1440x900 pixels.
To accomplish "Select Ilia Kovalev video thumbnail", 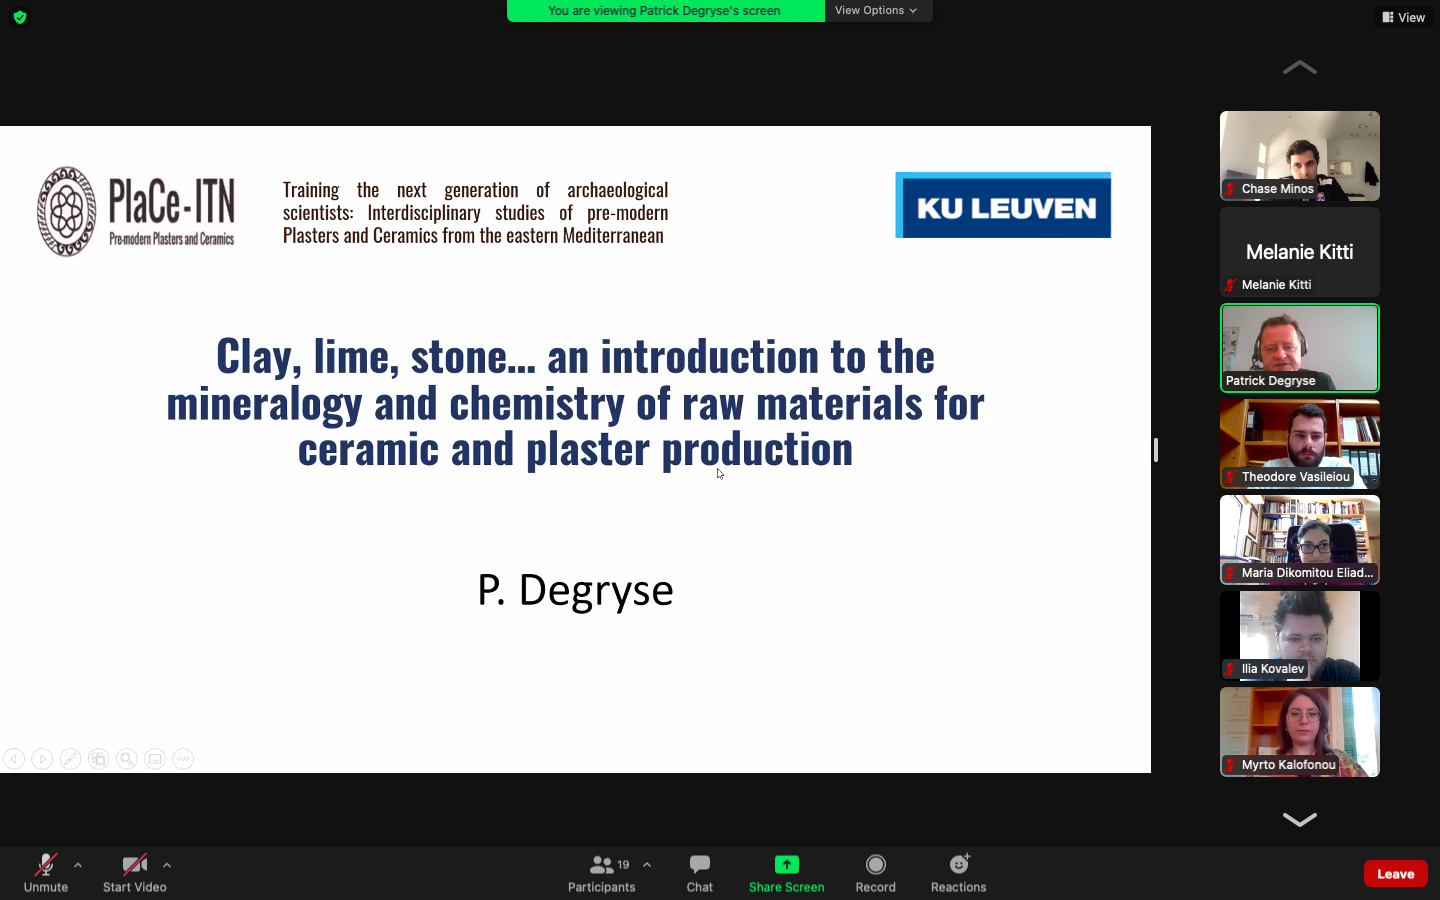I will coord(1300,636).
